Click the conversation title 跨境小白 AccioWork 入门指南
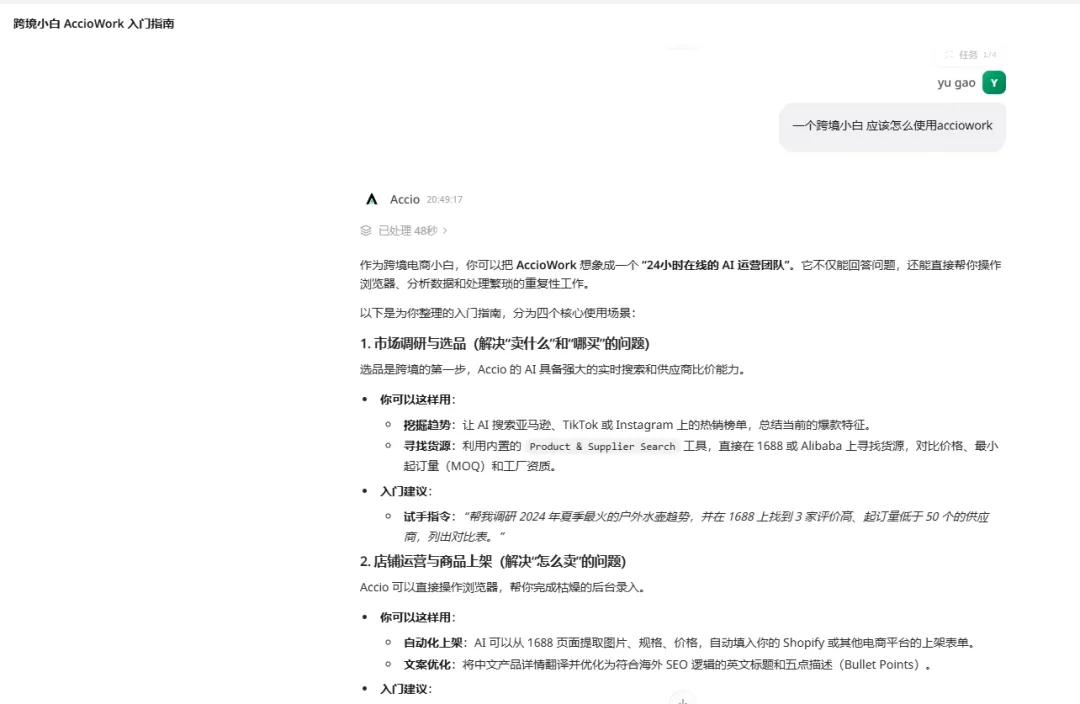The height and width of the screenshot is (704, 1080). [x=94, y=23]
